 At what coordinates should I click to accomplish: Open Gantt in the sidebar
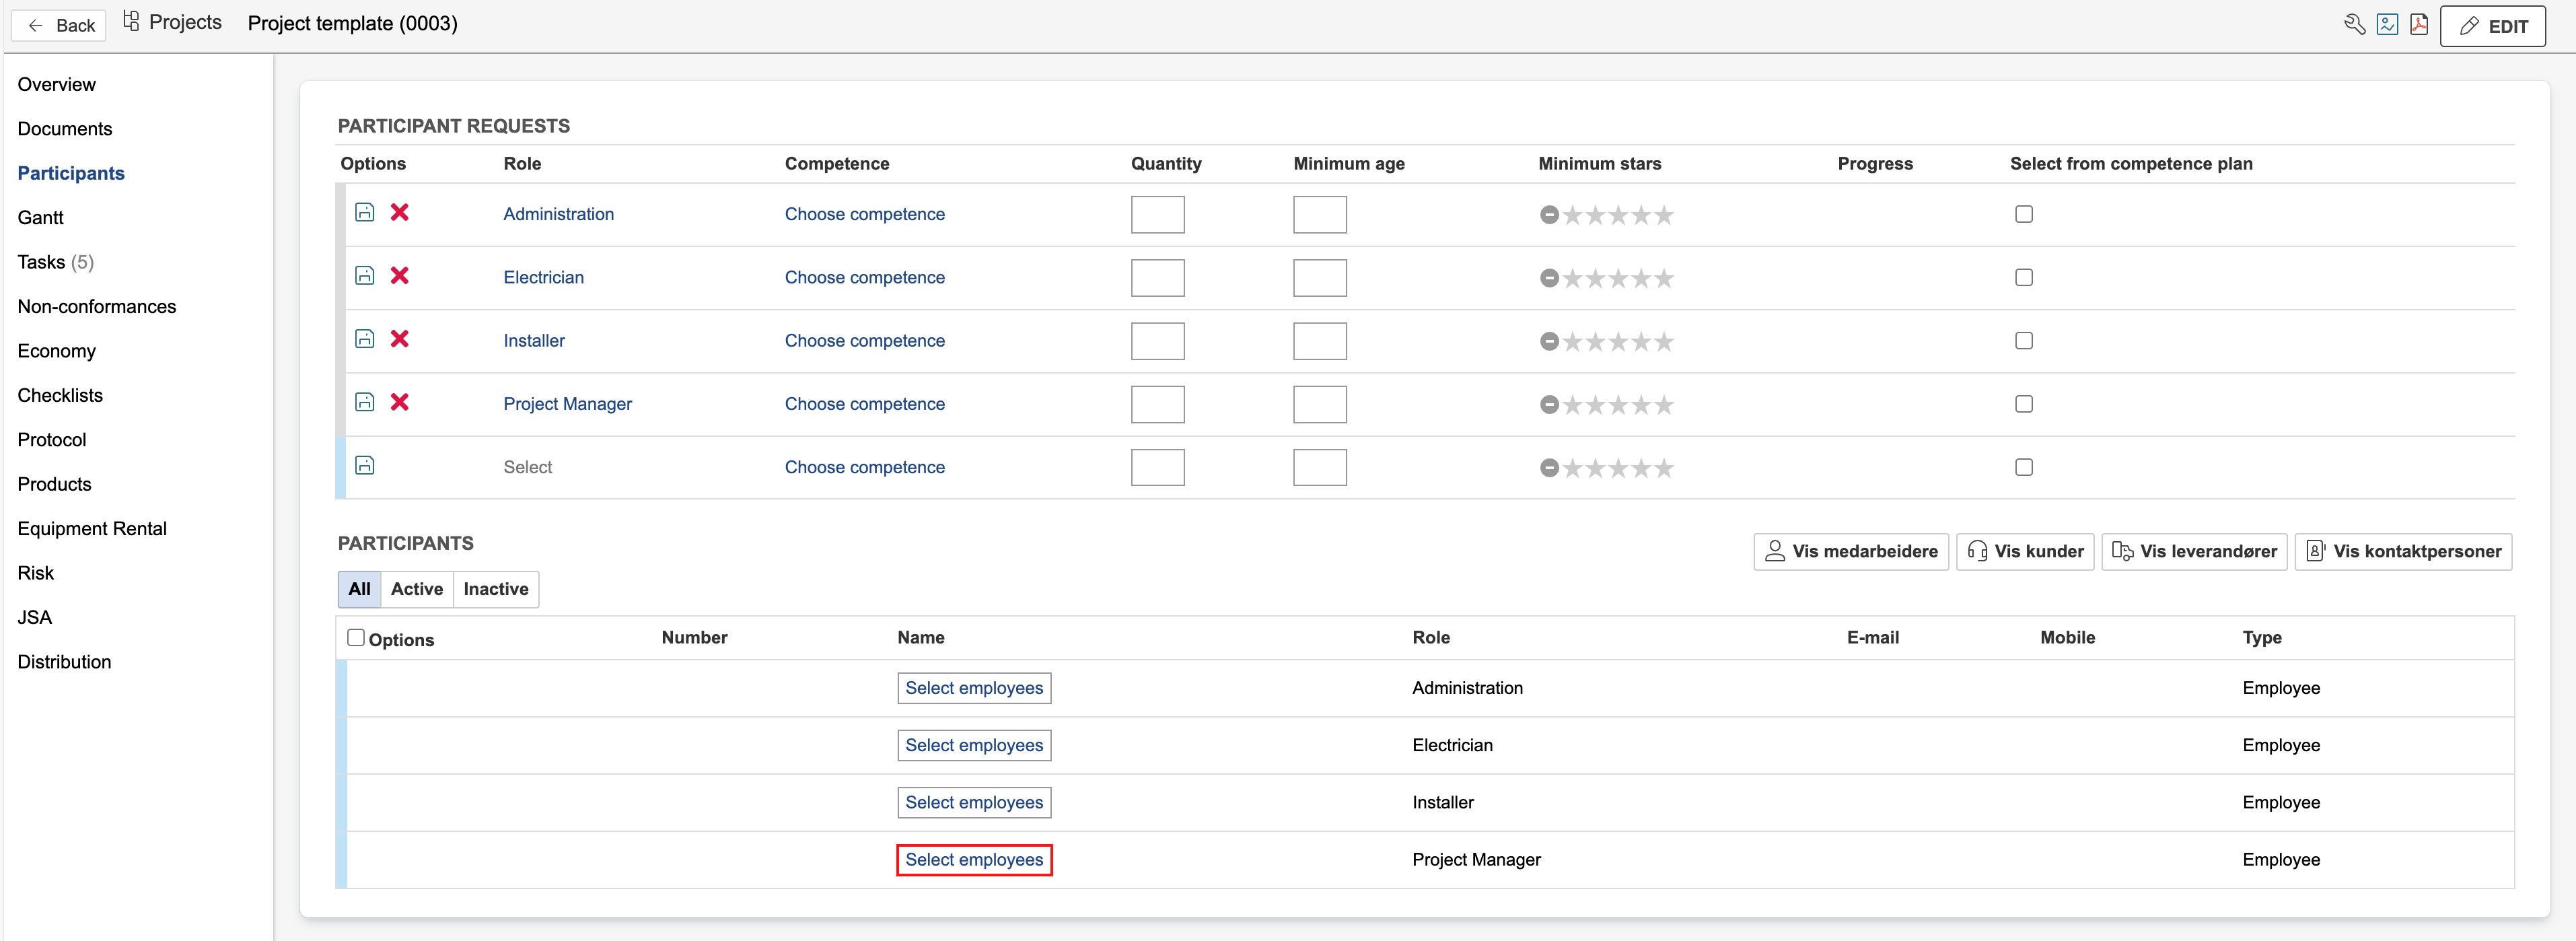click(x=40, y=217)
